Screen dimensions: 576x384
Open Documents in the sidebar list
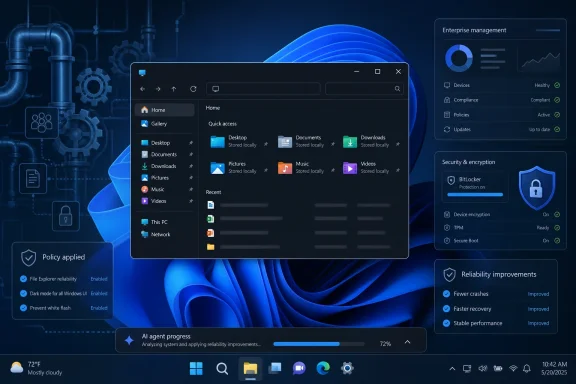click(165, 154)
